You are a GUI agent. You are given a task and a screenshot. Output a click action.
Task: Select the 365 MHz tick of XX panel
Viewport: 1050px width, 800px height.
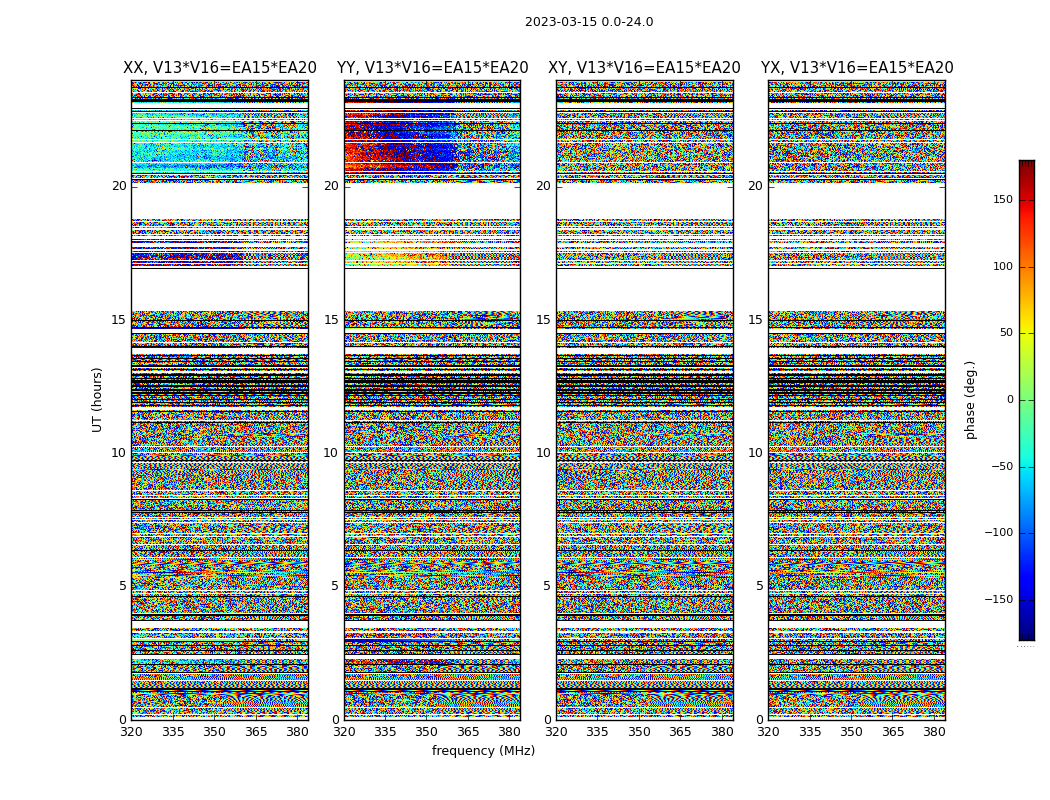point(256,732)
